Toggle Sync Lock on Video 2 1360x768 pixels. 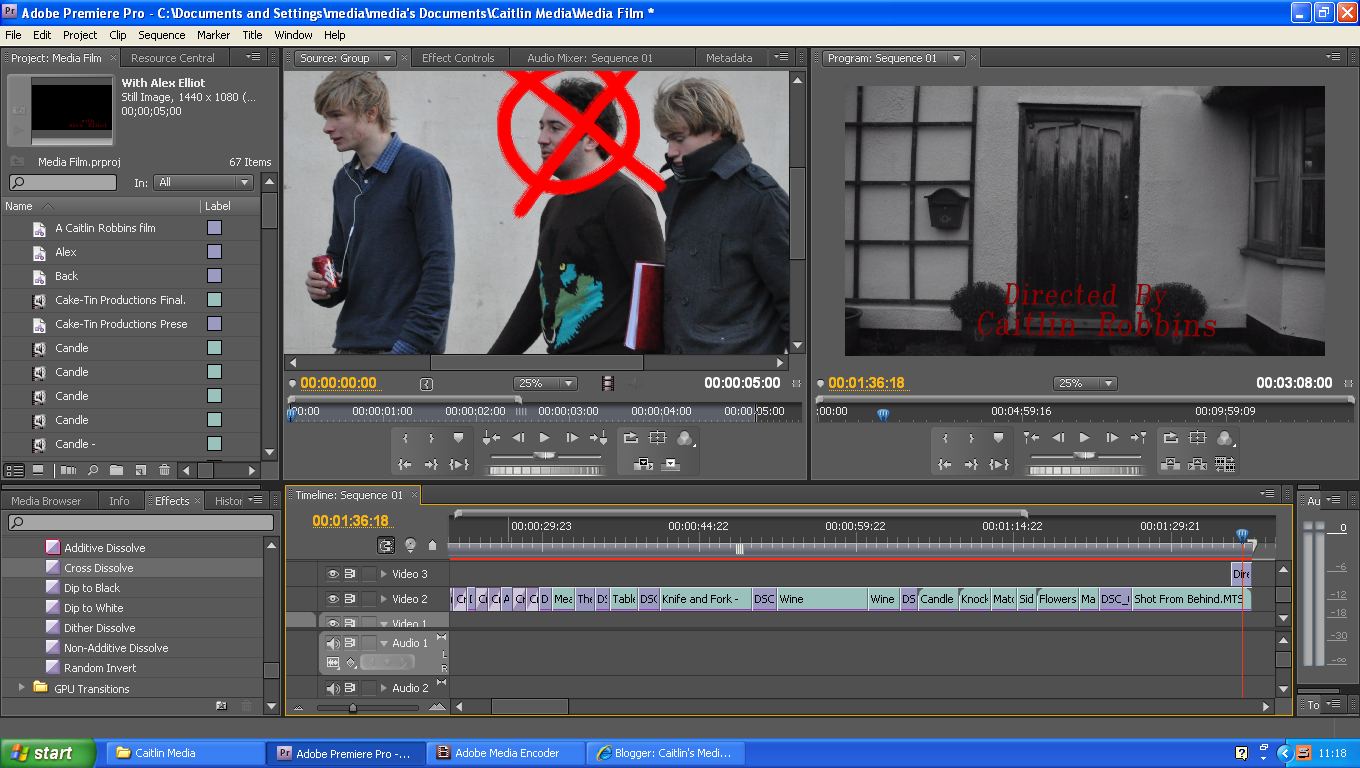click(x=351, y=599)
